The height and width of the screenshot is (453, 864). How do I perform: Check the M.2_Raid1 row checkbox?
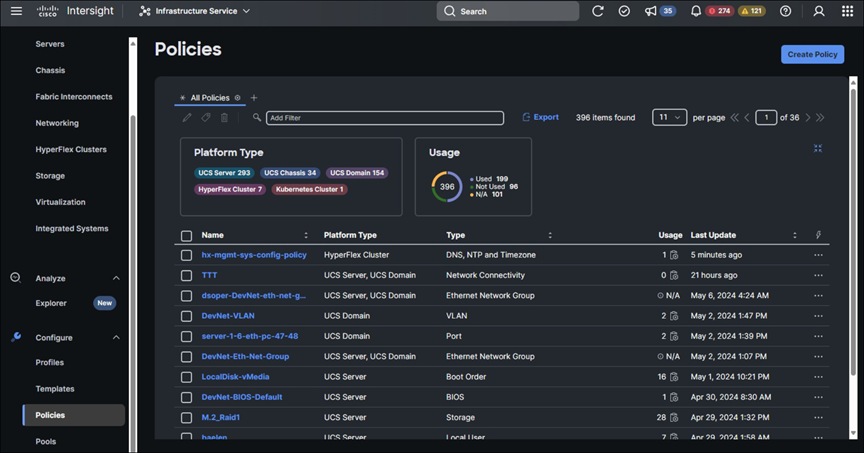[x=186, y=418]
